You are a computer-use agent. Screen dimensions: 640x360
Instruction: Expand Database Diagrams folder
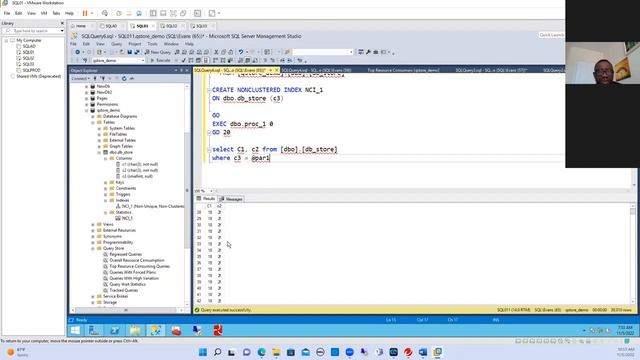click(93, 116)
